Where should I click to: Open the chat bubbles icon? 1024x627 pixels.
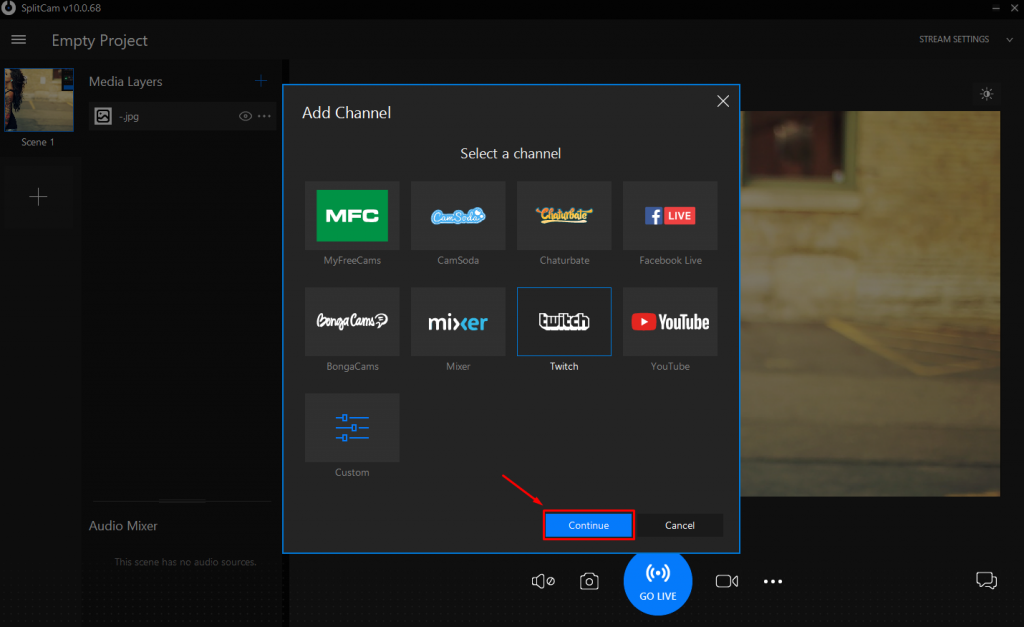(x=986, y=580)
